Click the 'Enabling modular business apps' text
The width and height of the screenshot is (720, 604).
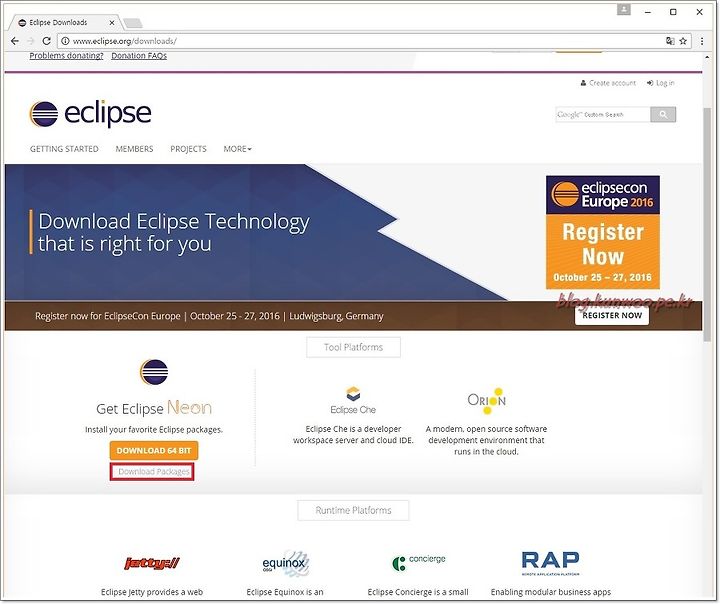tap(551, 592)
